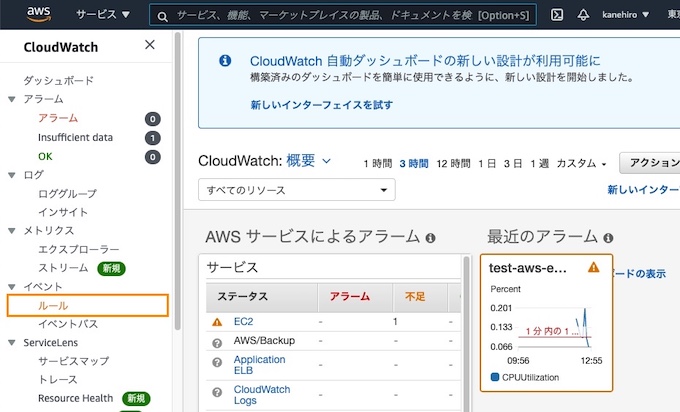This screenshot has width=680, height=412.
Task: Open the test-aws-e alarm chart card
Action: 546,323
